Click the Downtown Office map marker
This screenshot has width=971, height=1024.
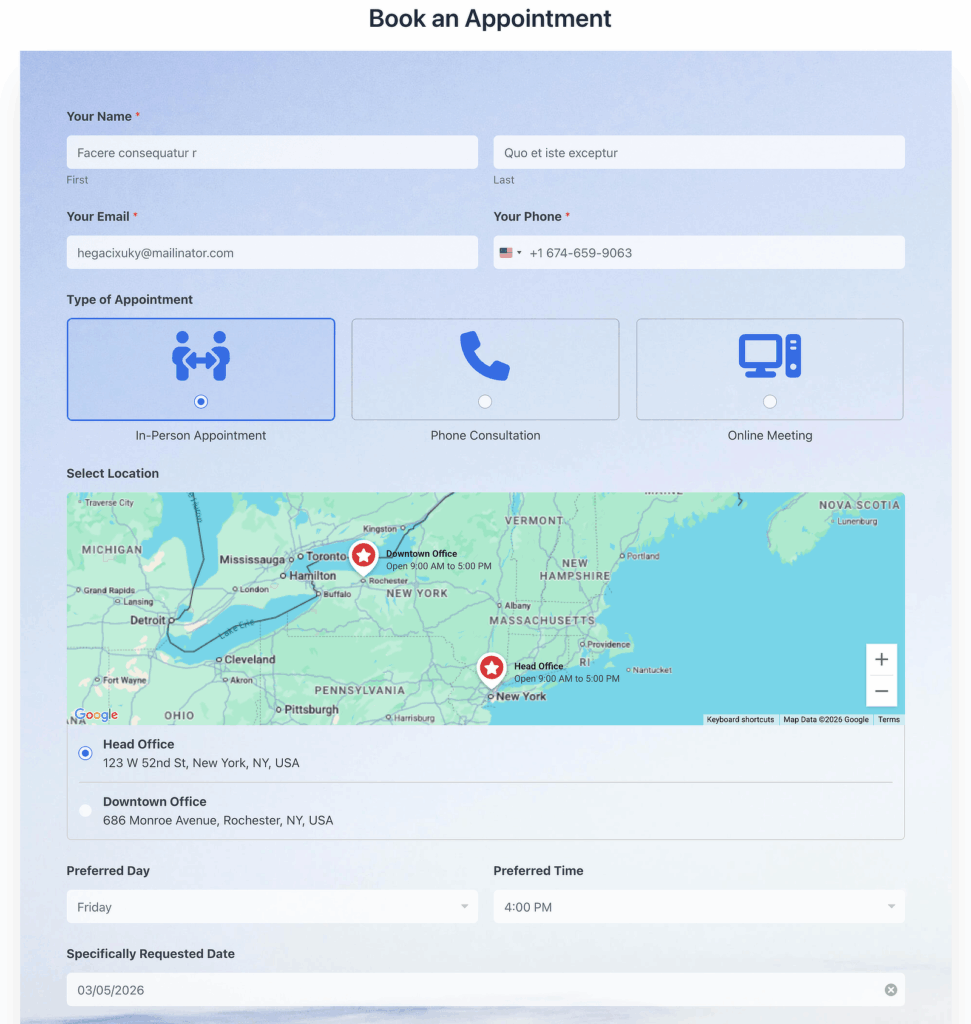[x=363, y=555]
